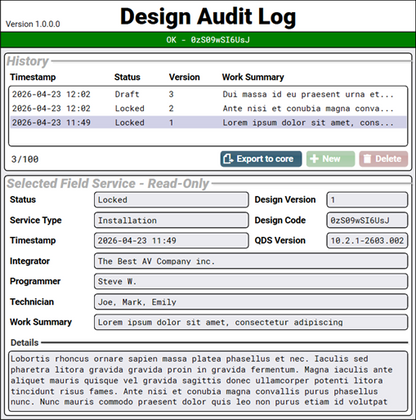Select the history row timestamped 11:49

[x=208, y=123]
